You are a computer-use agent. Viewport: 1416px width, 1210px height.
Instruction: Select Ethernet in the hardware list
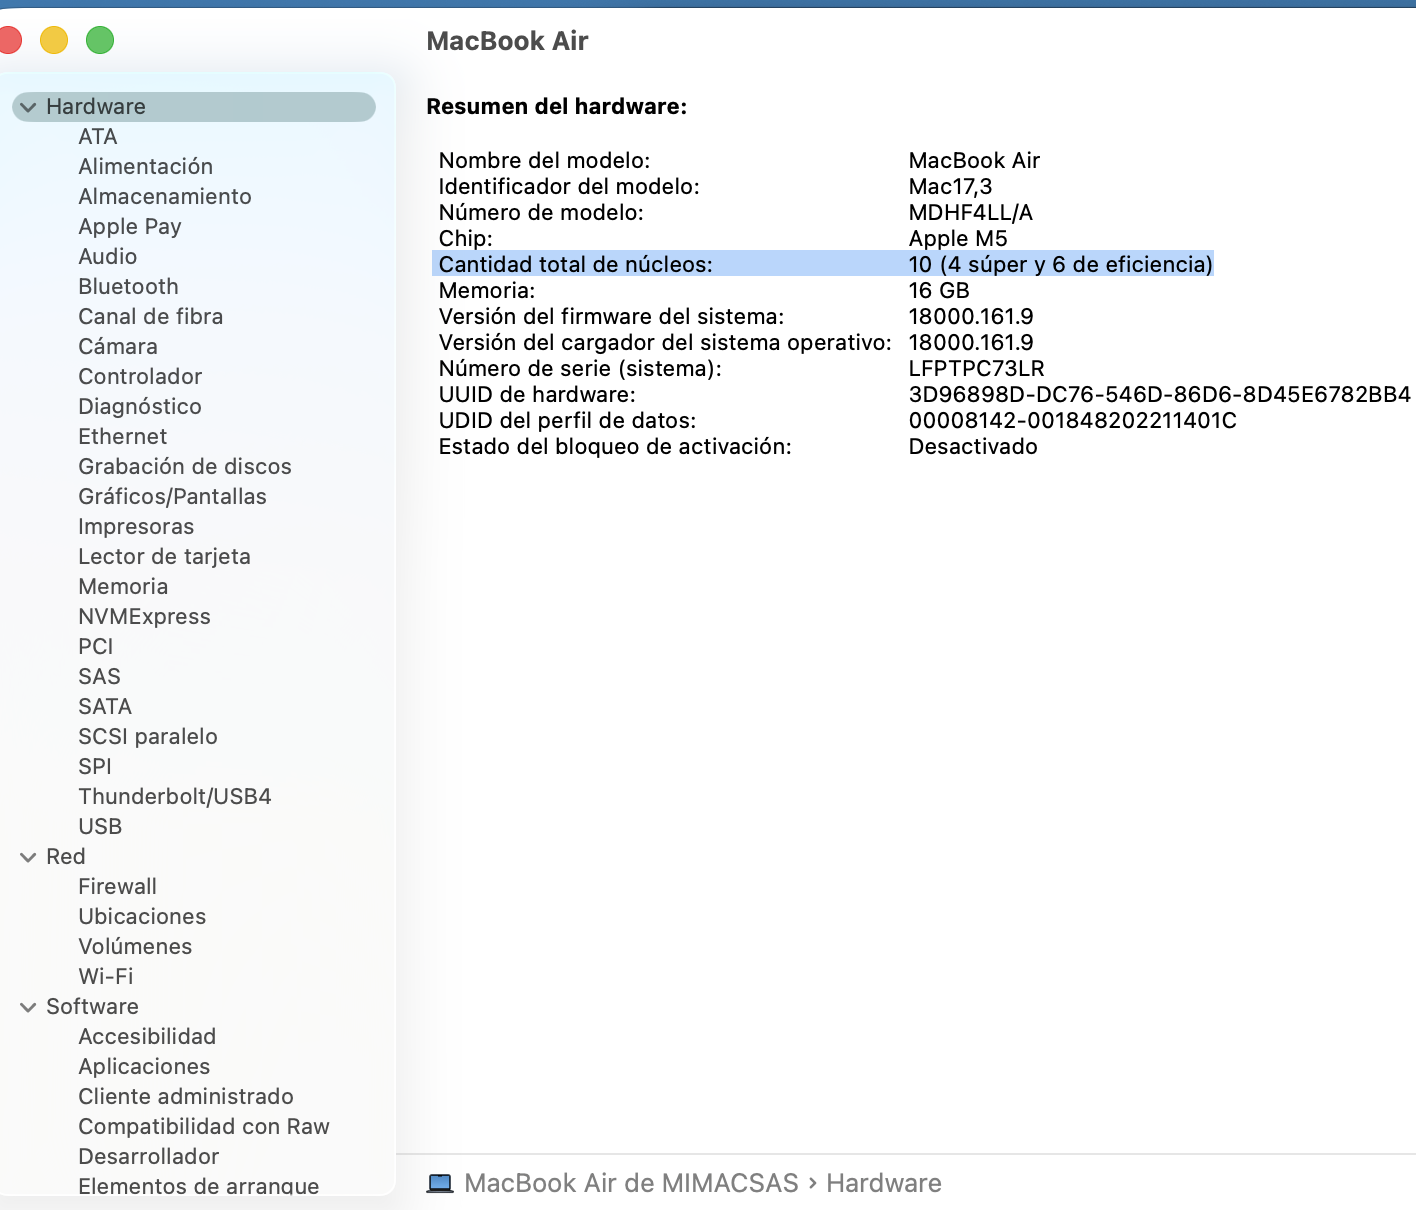[x=123, y=437]
